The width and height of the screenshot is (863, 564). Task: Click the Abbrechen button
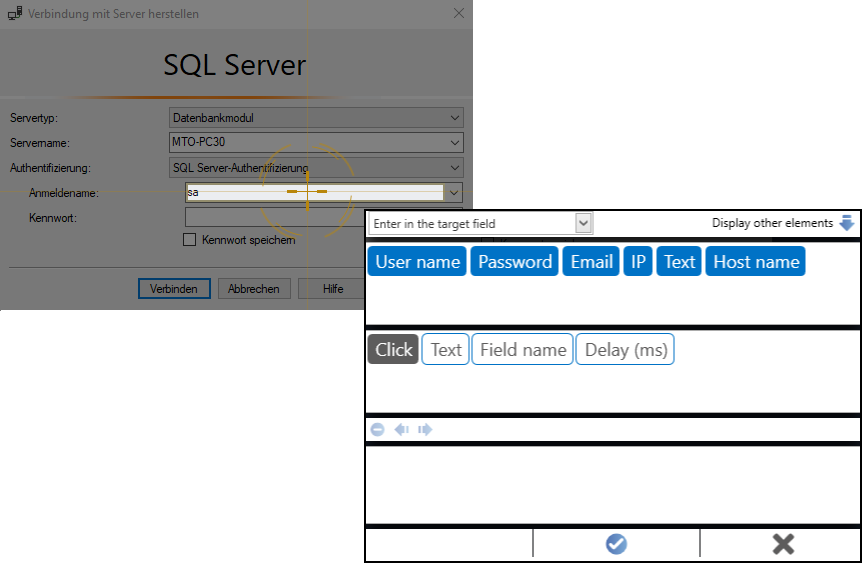tap(254, 289)
